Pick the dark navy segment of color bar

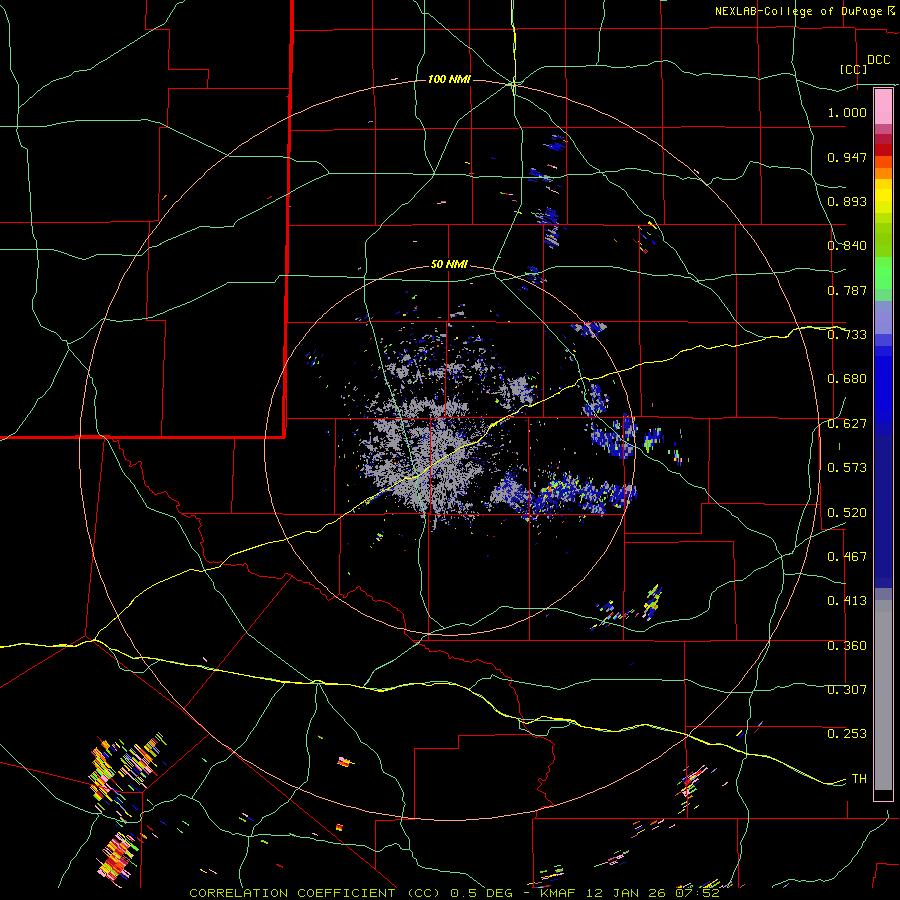pos(883,511)
